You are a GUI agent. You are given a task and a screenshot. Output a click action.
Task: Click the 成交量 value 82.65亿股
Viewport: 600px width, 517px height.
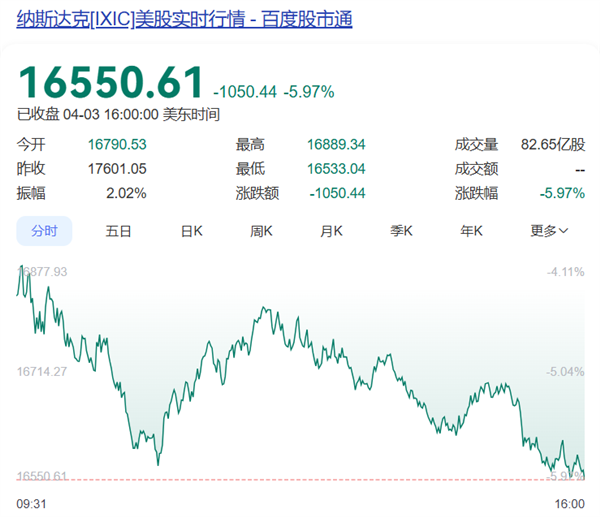click(553, 145)
